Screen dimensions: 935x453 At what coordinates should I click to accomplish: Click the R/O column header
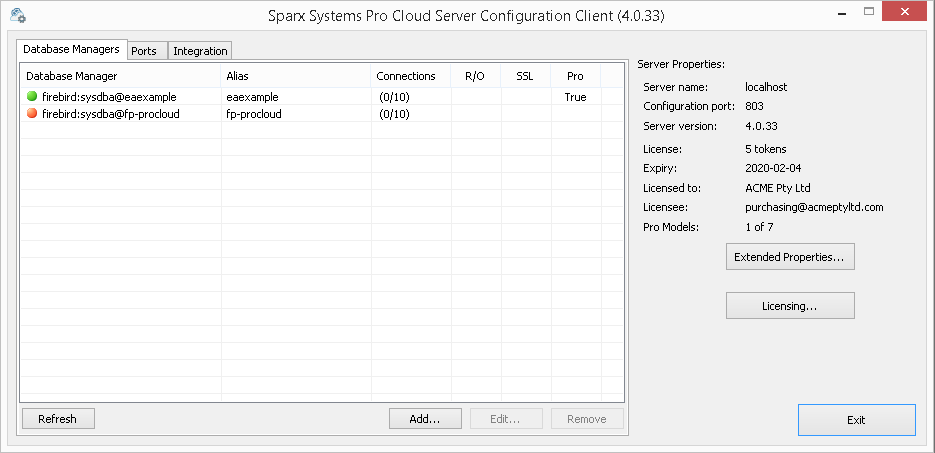point(476,76)
